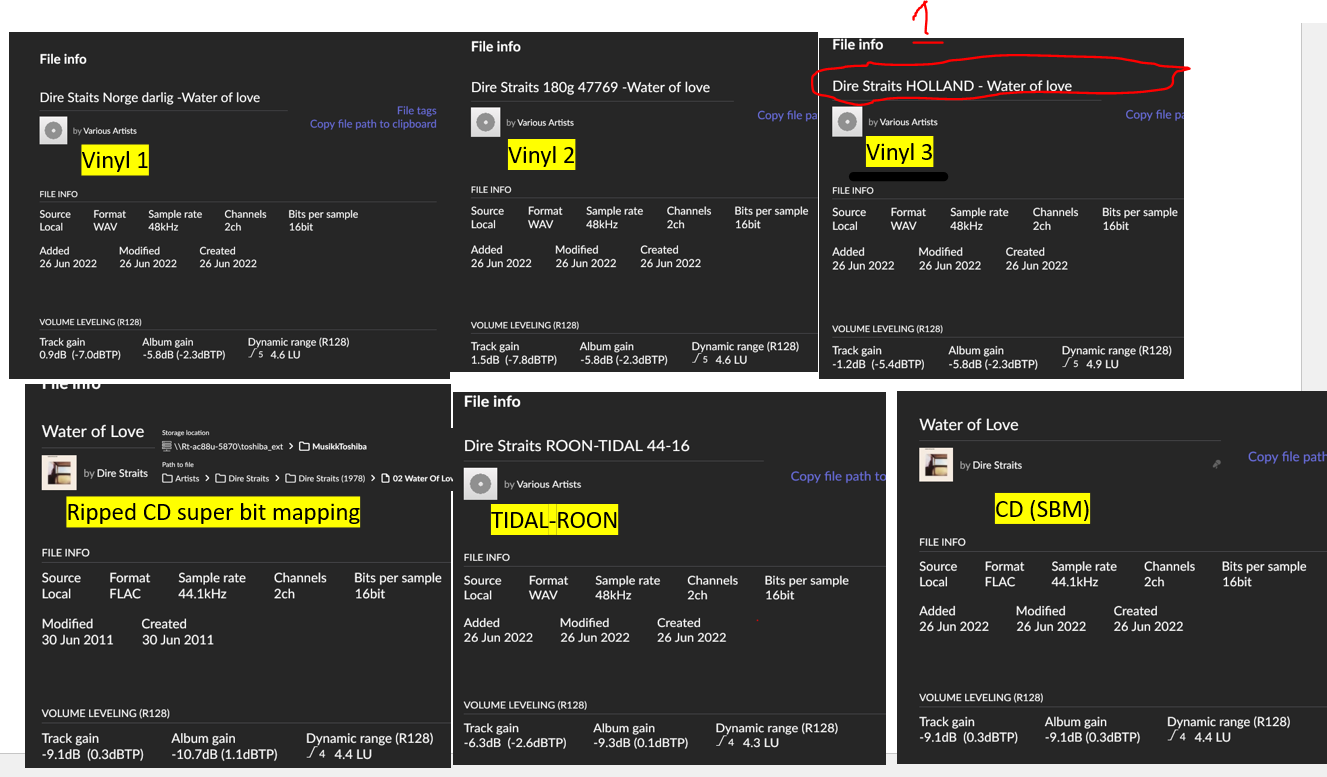Screen dimensions: 1327x777
Task: Click the 48kHz sample rate in the ROON-TIDAL panel
Action: (613, 595)
